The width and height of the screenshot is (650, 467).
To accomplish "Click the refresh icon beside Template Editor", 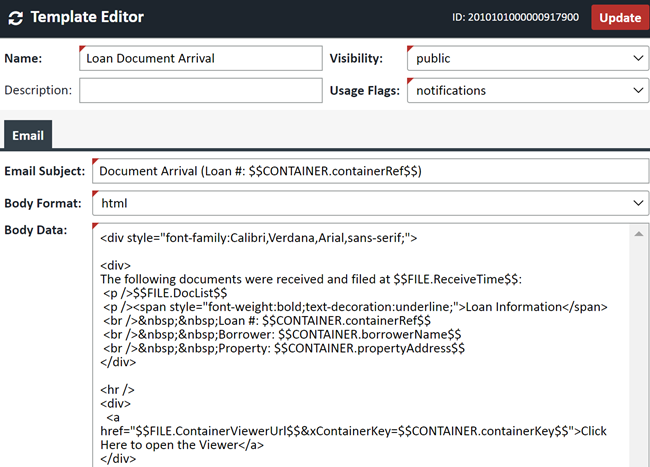I will (15, 17).
